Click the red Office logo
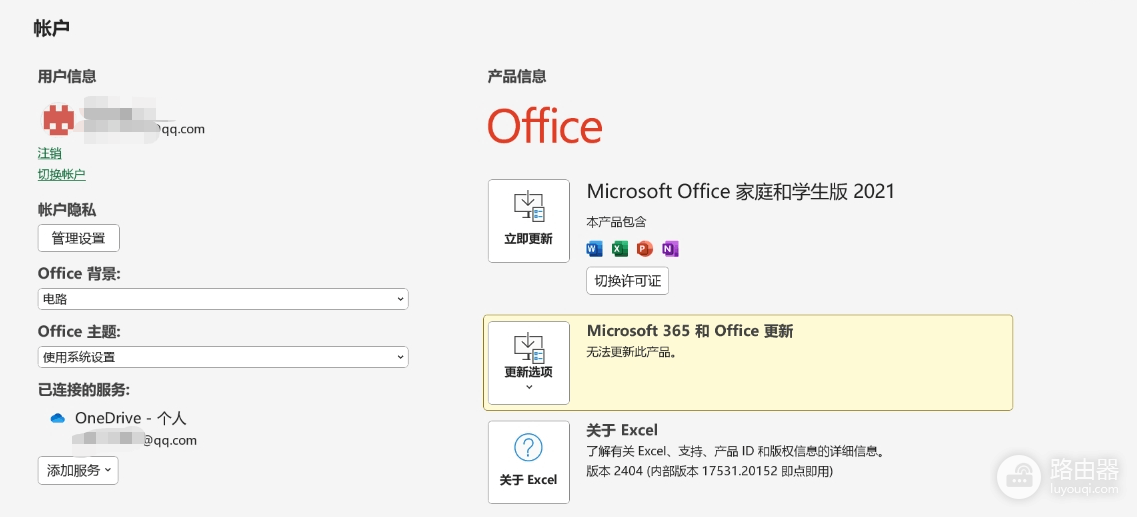The height and width of the screenshot is (517, 1137). coord(545,126)
